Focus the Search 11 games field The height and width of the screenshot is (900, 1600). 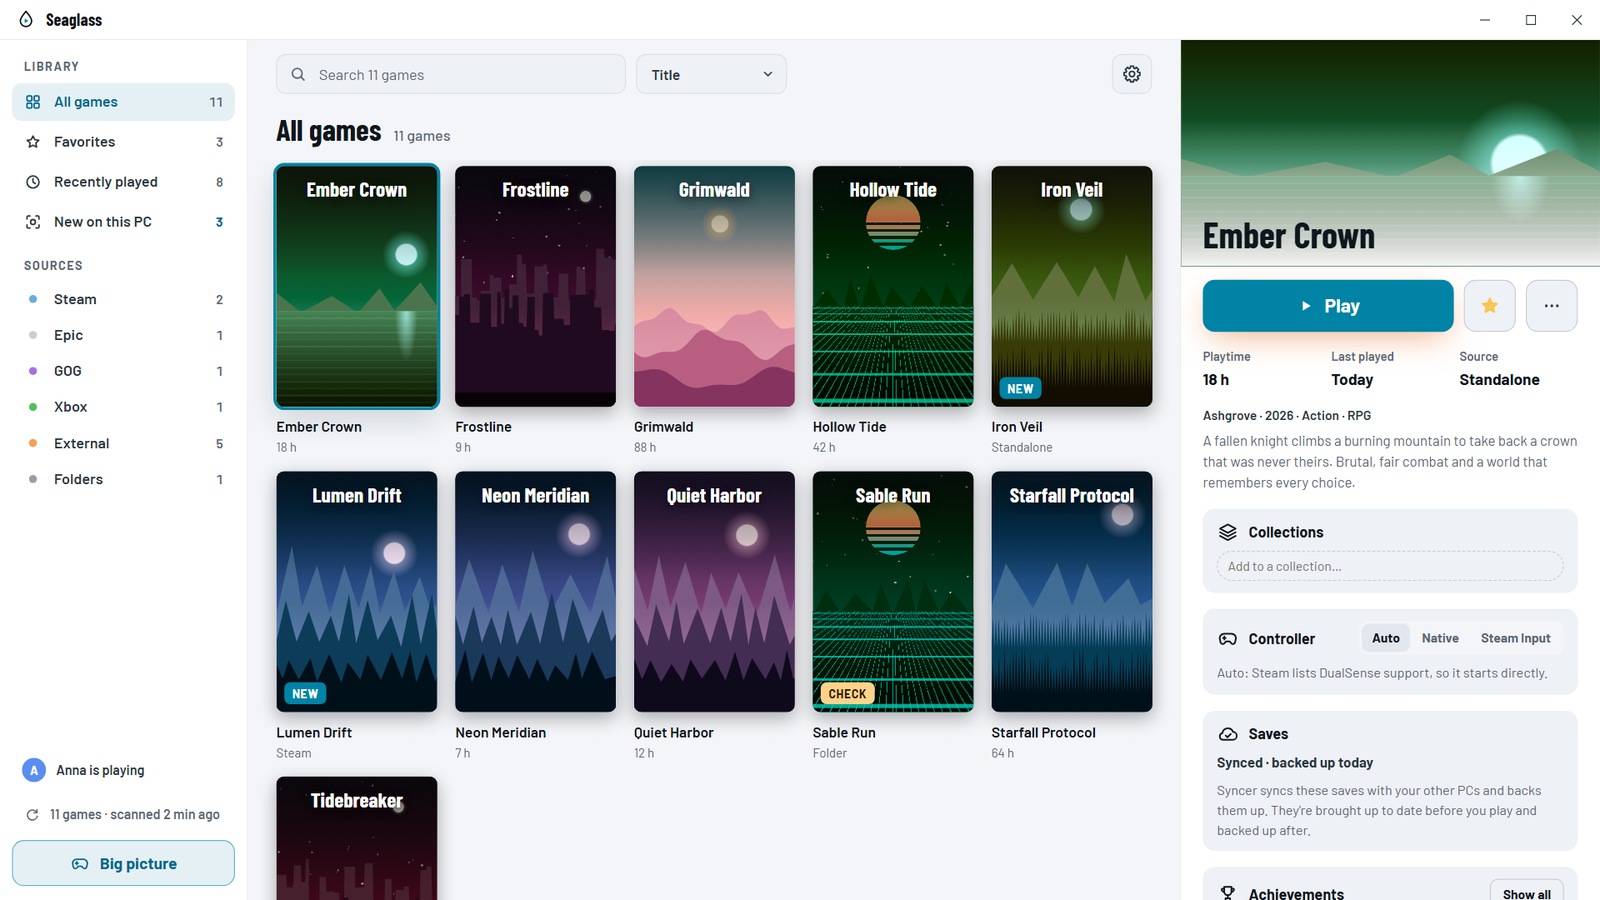[x=451, y=74]
